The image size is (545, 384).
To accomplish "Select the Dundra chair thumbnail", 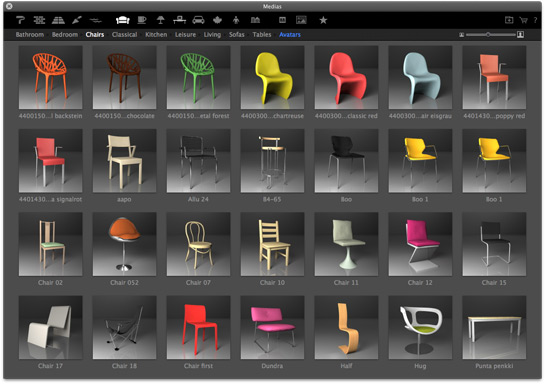I will coord(272,327).
